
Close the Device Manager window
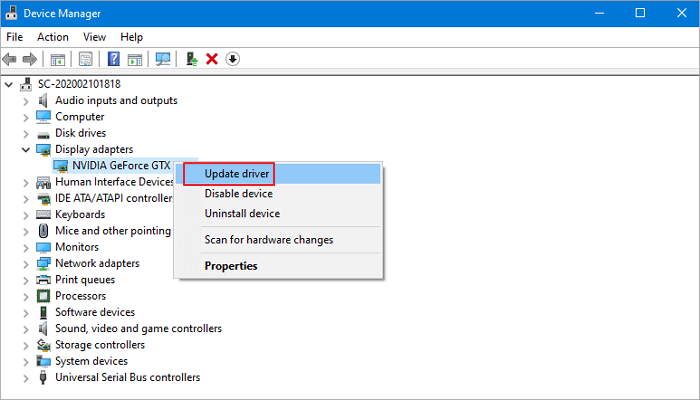(681, 13)
